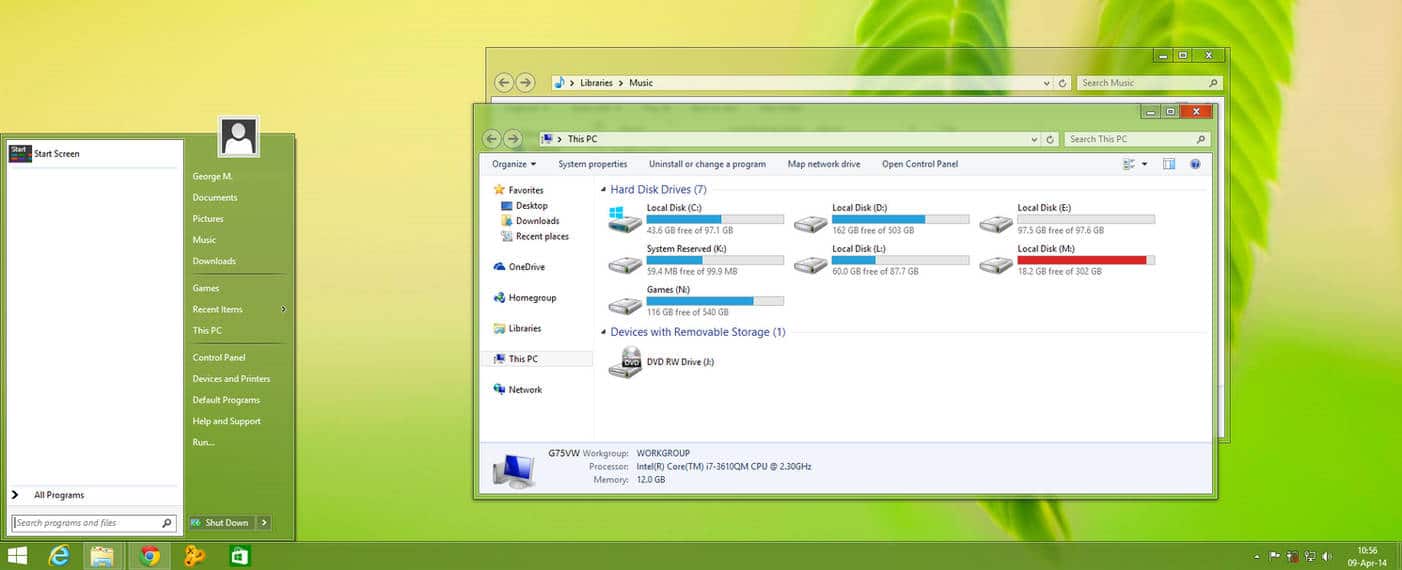Launch Google Chrome from the taskbar
Image resolution: width=1402 pixels, height=570 pixels.
click(x=150, y=556)
